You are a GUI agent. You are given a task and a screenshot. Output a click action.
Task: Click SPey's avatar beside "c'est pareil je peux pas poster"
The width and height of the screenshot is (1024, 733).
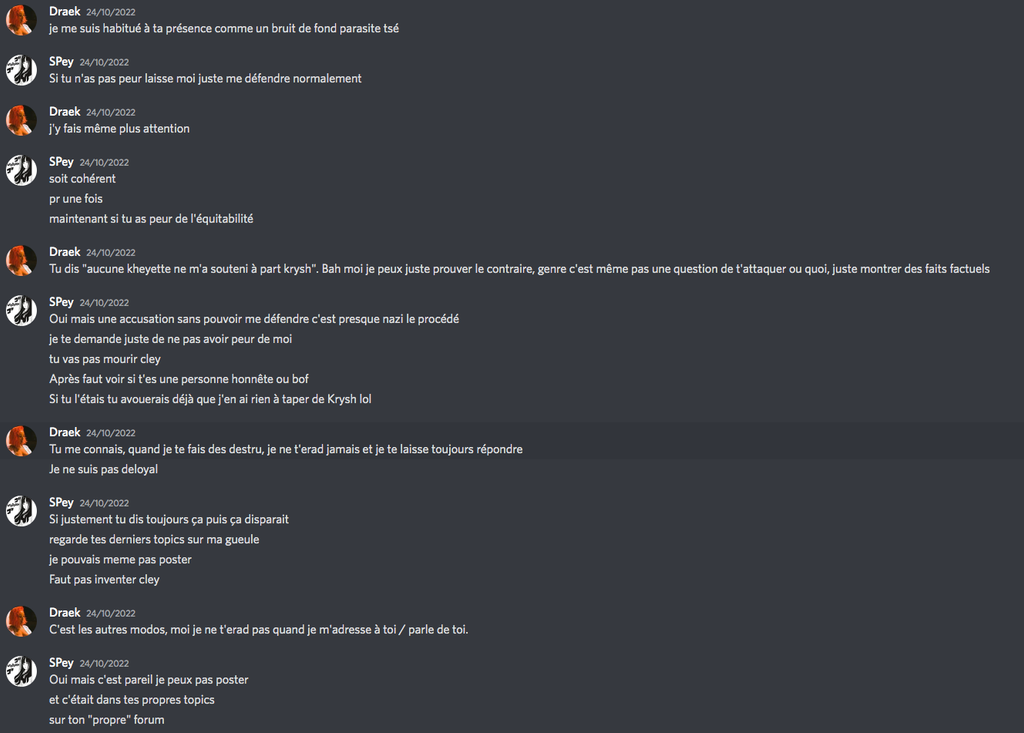[21, 671]
